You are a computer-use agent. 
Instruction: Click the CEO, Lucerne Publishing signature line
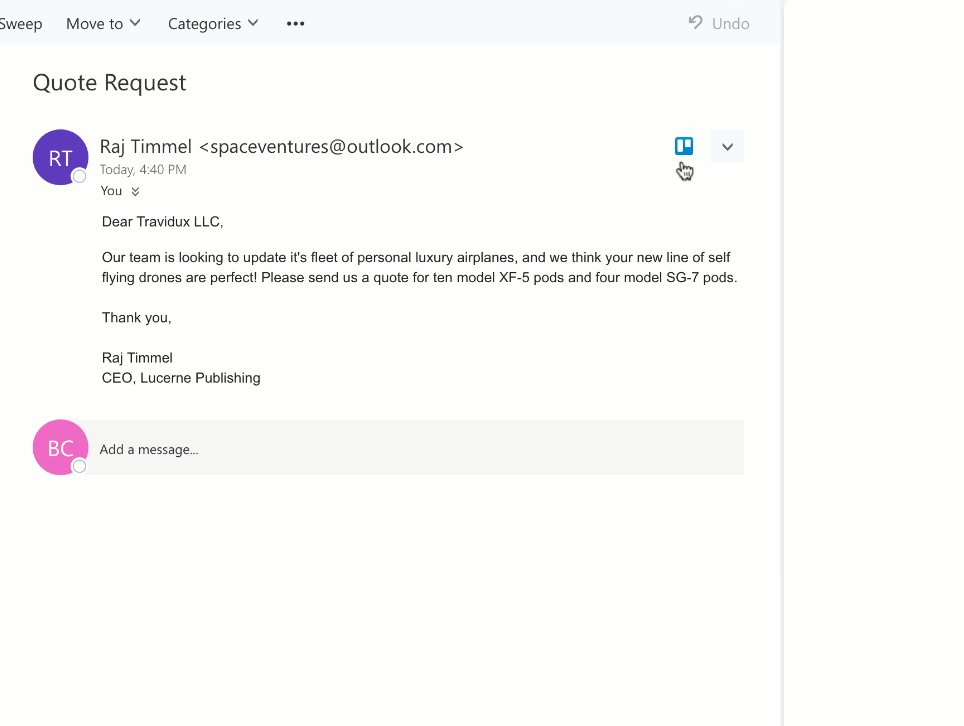[181, 378]
